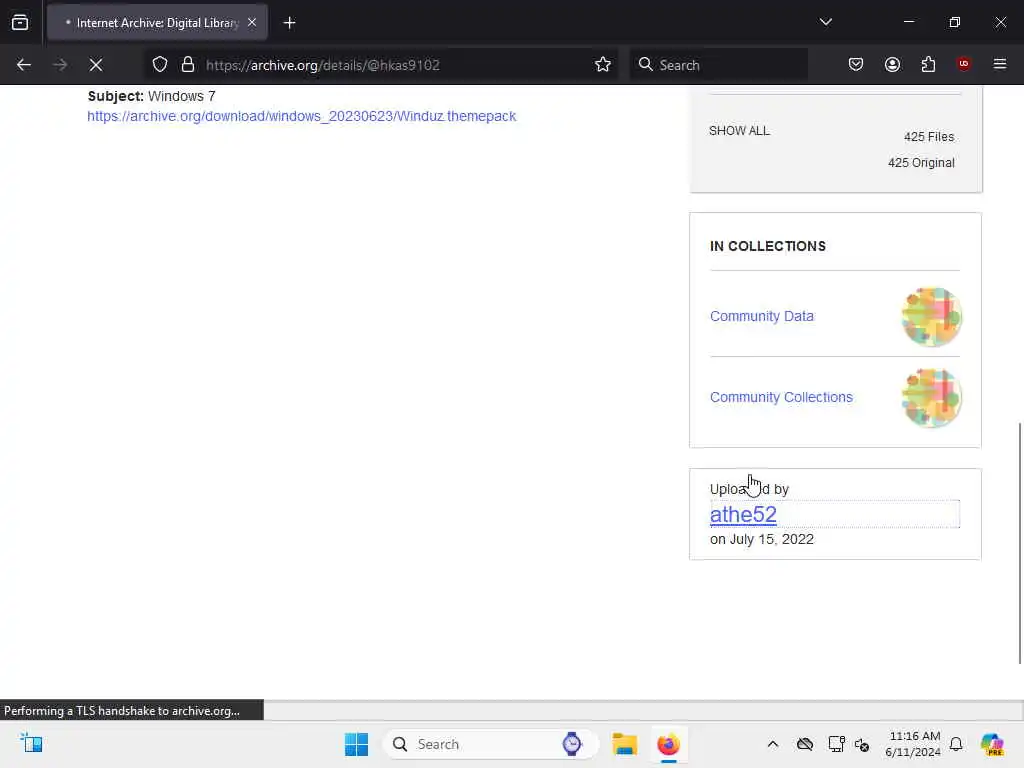Screen dimensions: 1024x768
Task: Expand the list all tabs chevron
Action: tap(825, 22)
